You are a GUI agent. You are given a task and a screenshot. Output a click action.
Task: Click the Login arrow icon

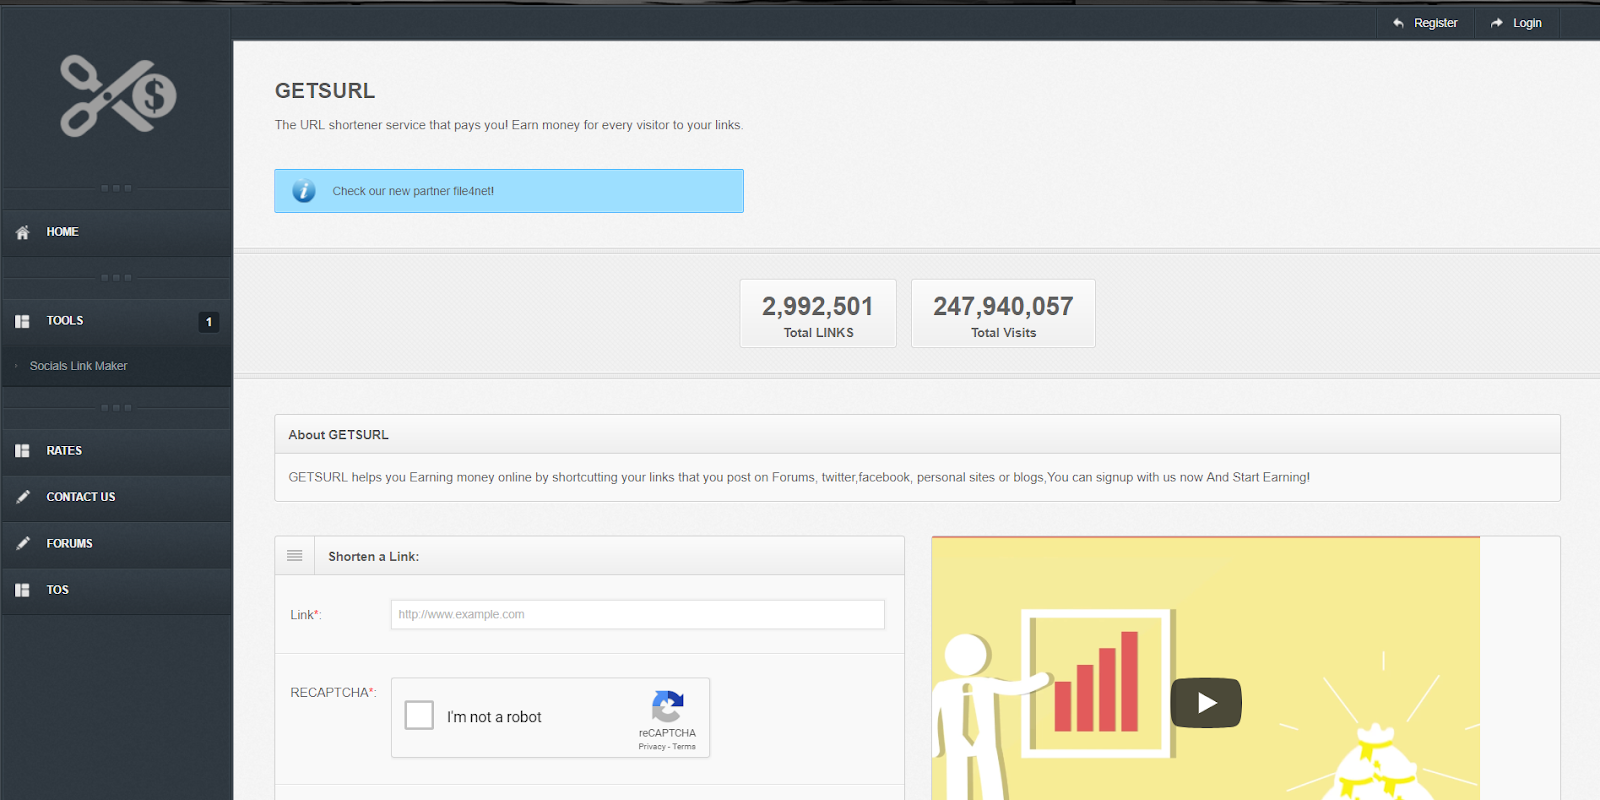pos(1497,23)
